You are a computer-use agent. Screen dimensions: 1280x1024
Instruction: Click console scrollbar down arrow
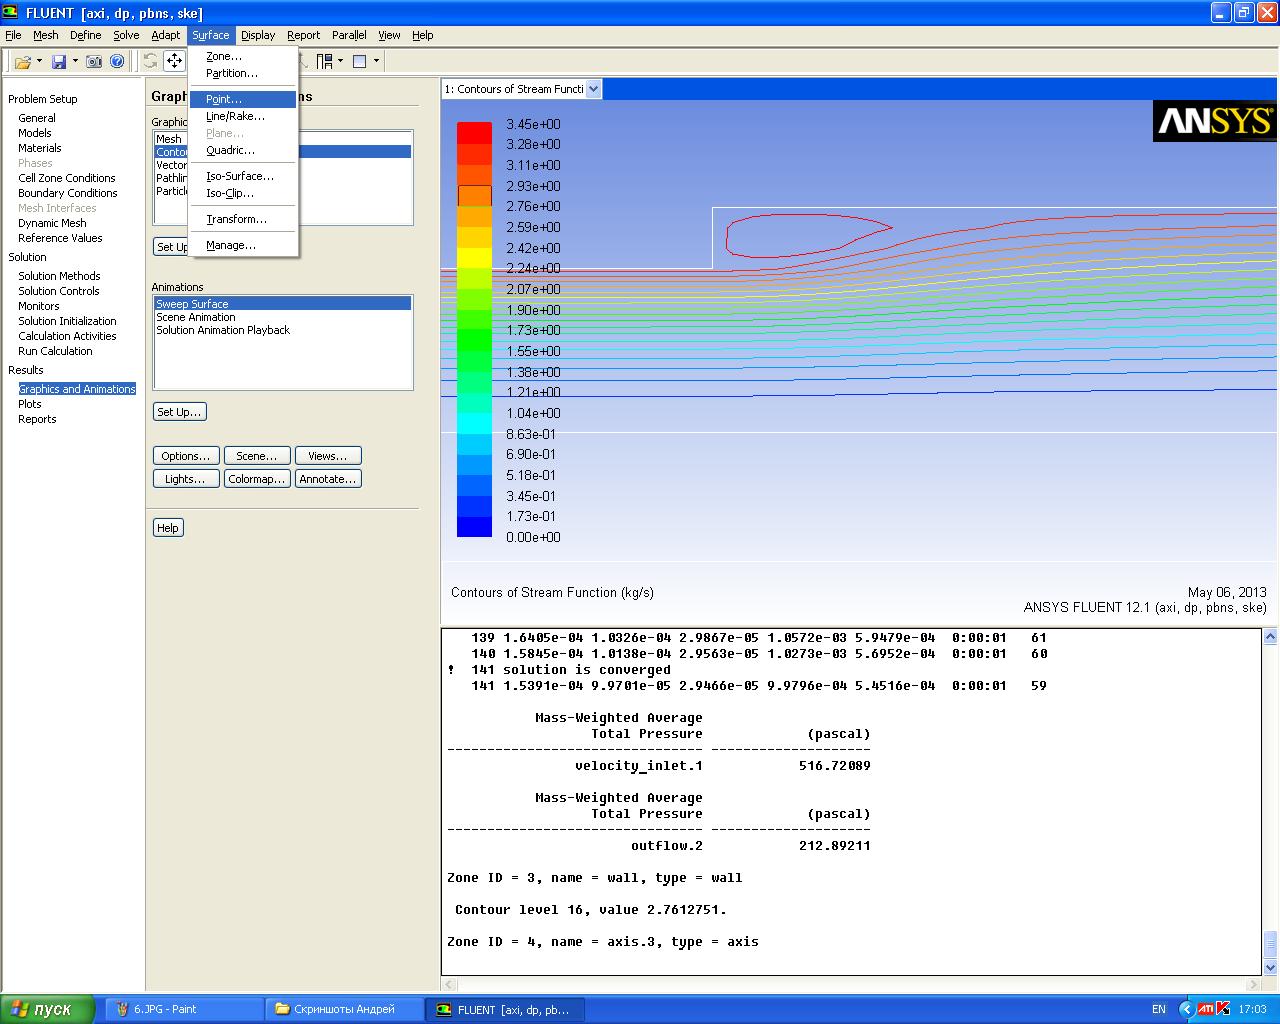pos(1271,968)
